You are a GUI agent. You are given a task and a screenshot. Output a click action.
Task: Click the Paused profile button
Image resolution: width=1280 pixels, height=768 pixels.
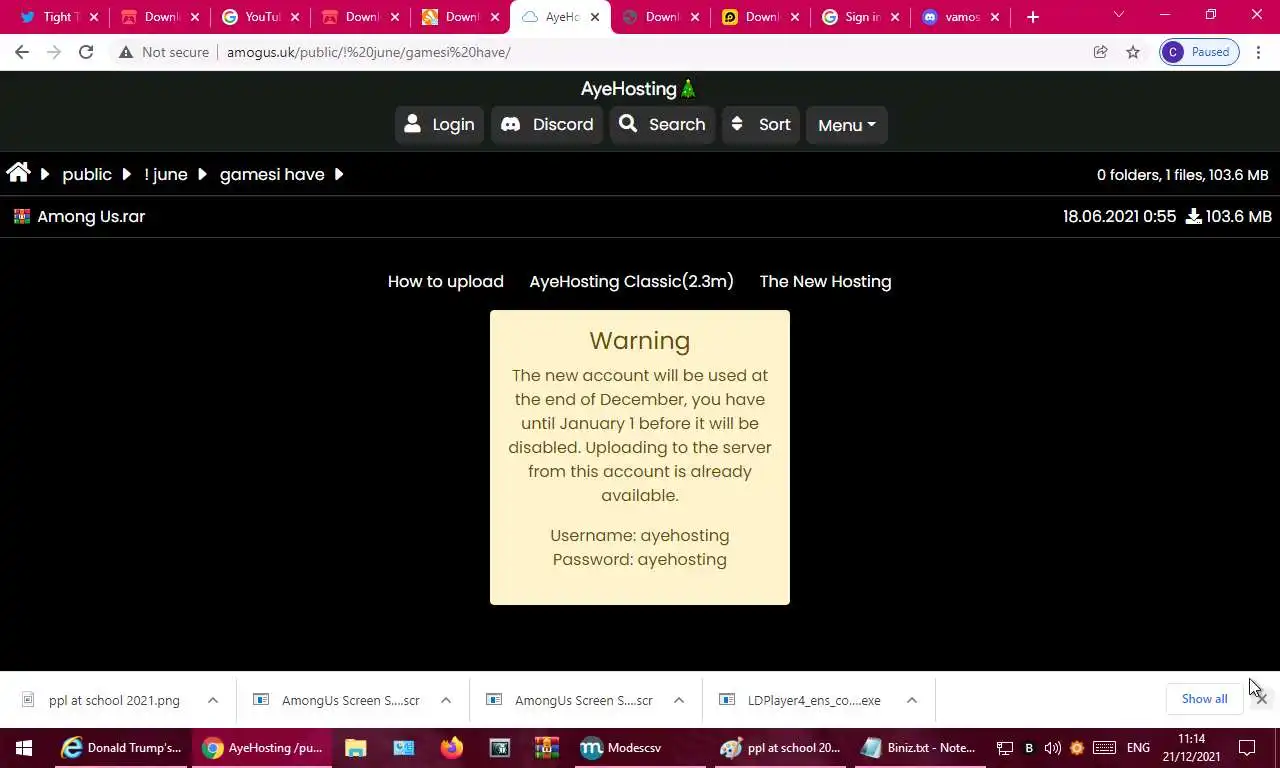pos(1199,52)
